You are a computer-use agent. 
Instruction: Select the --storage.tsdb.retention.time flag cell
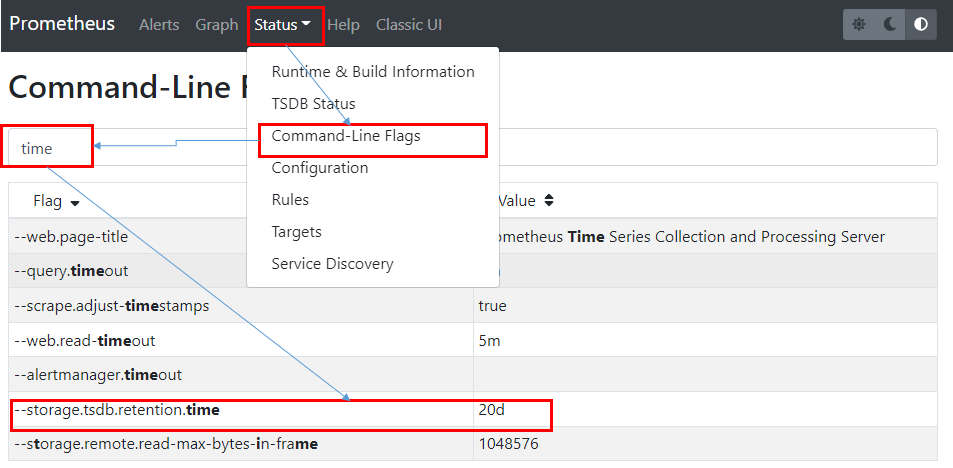coord(241,410)
